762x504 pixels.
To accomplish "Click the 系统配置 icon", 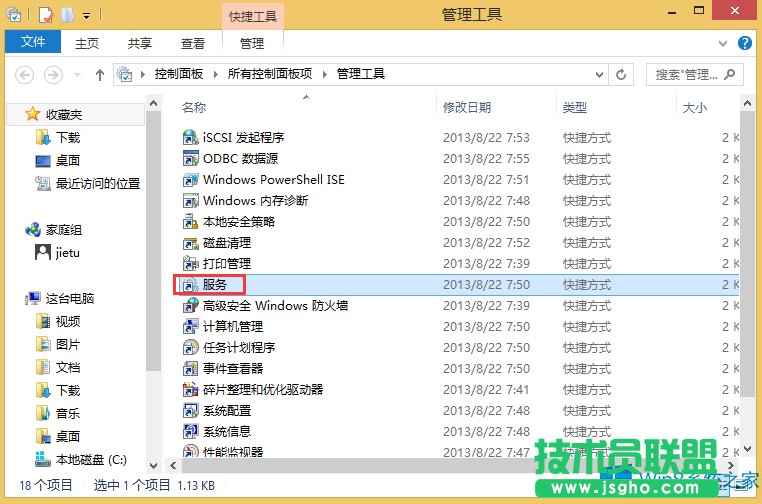I will click(190, 411).
